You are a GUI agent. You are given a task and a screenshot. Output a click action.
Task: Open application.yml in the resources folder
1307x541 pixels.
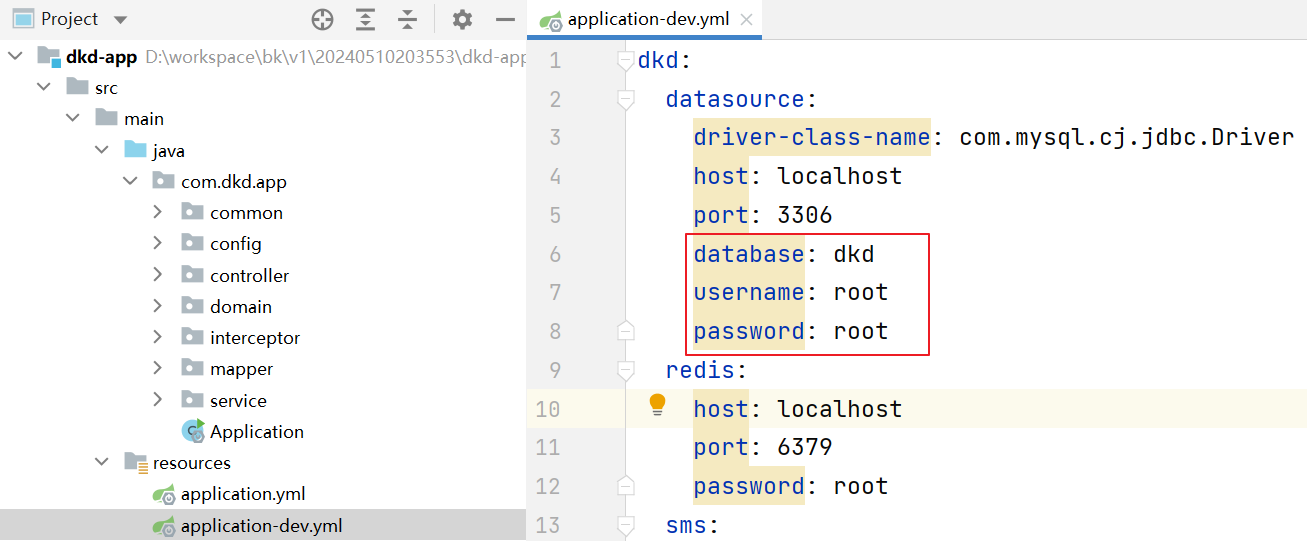(x=242, y=494)
